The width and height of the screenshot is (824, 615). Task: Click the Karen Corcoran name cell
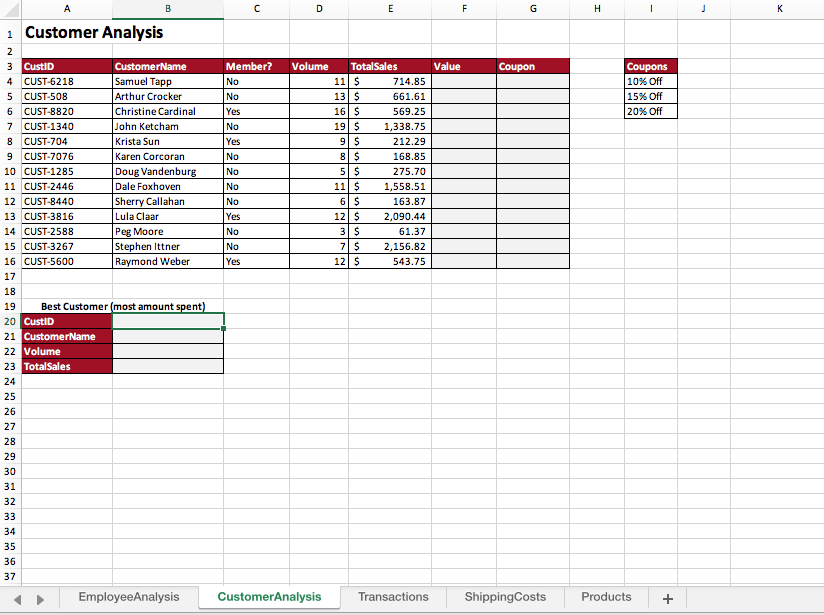click(x=168, y=156)
